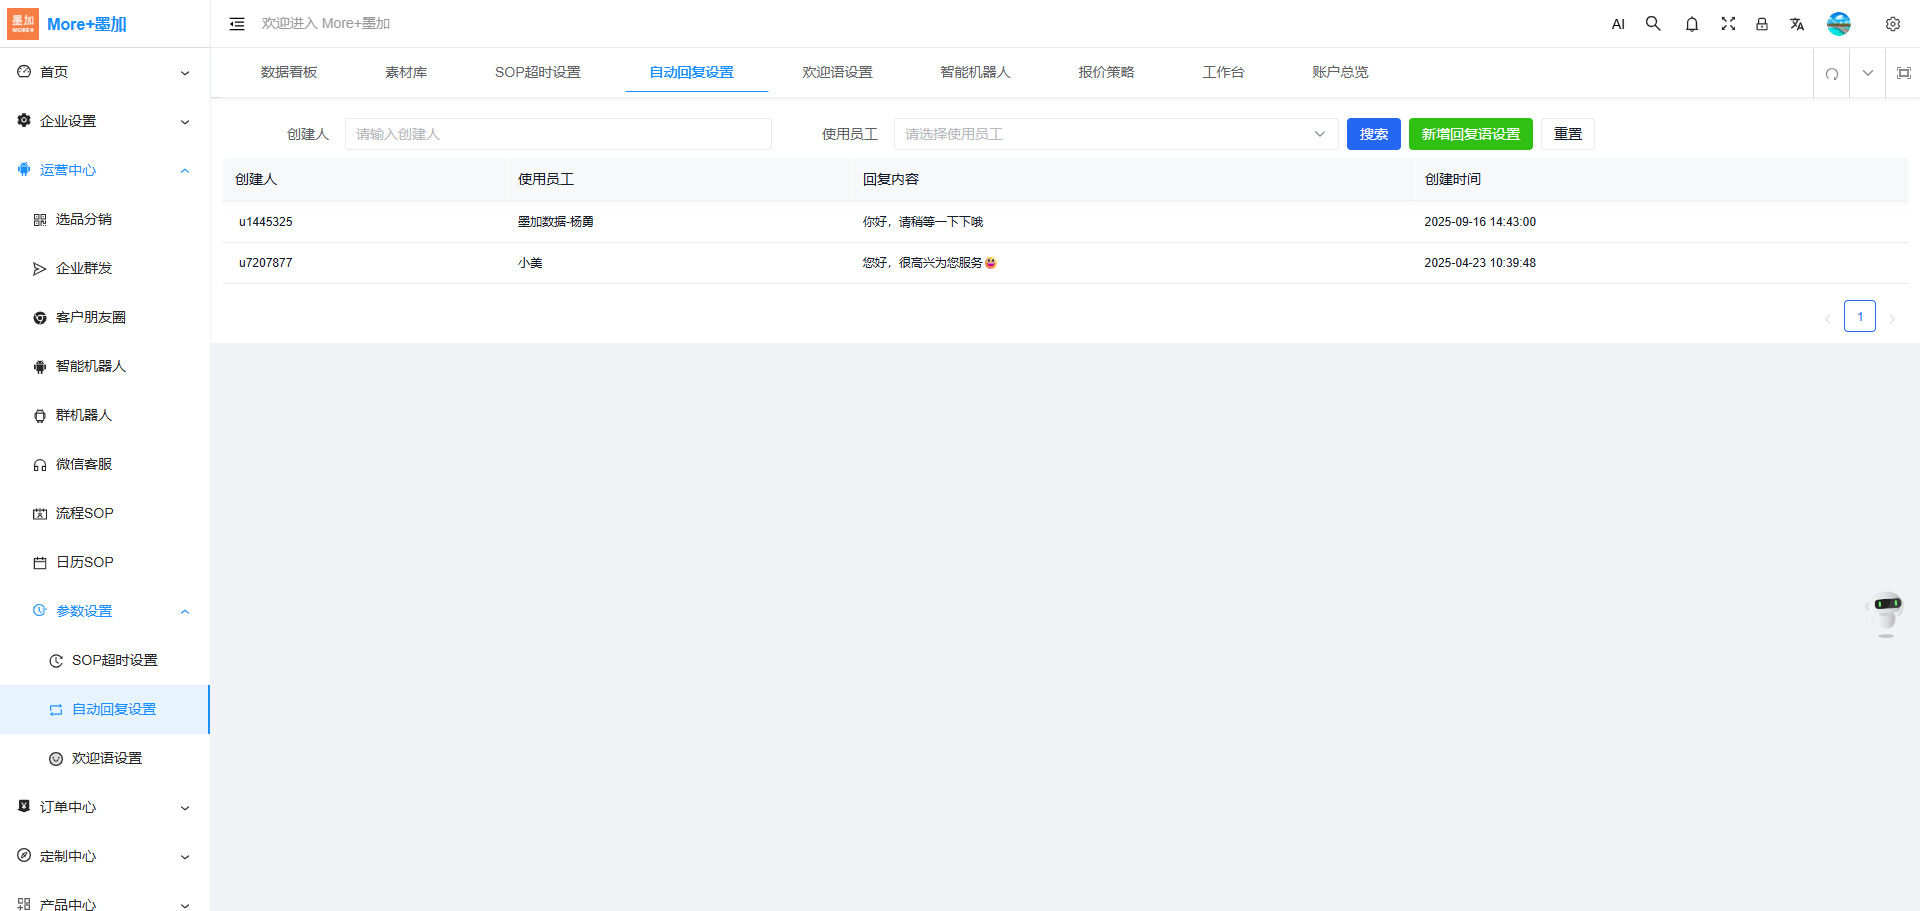
Task: Switch to the 欢迎语设置 tab
Action: coord(837,72)
